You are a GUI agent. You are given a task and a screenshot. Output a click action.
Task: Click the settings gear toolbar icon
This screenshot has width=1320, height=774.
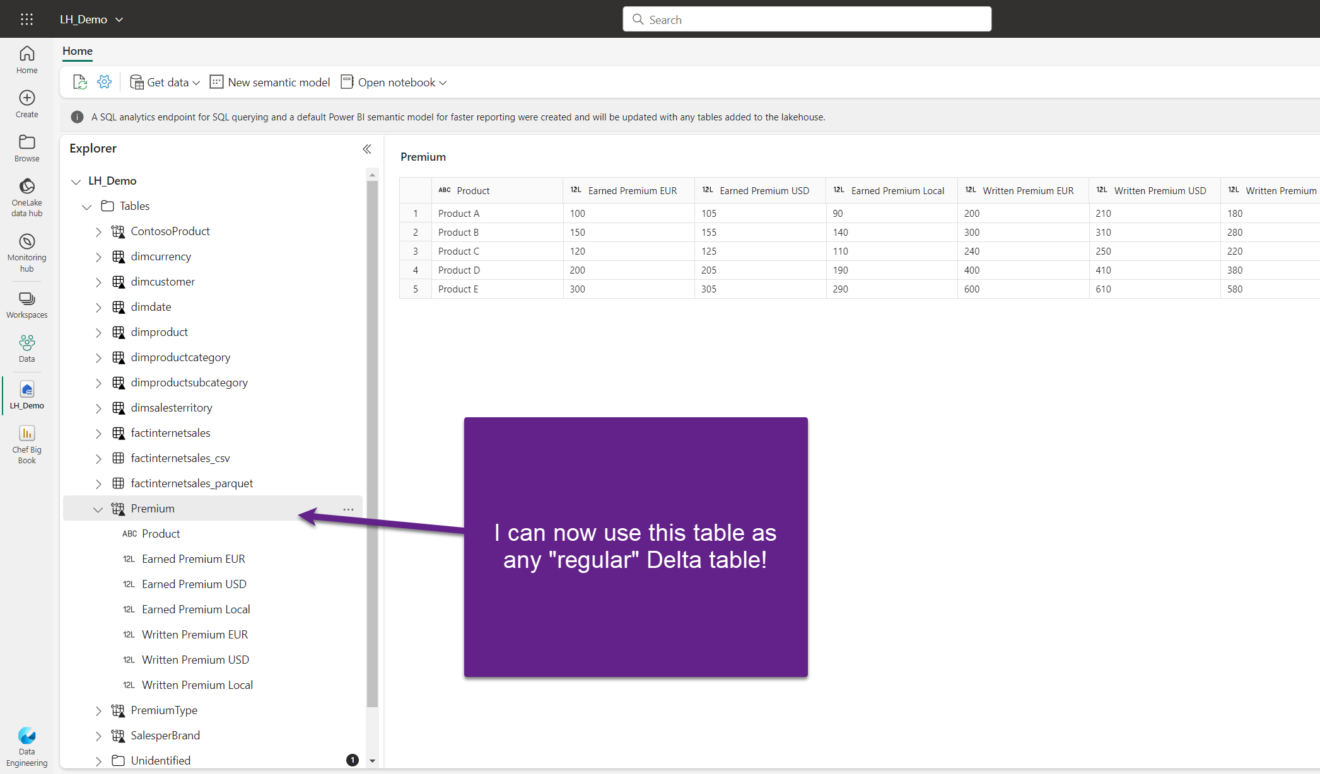pos(104,82)
